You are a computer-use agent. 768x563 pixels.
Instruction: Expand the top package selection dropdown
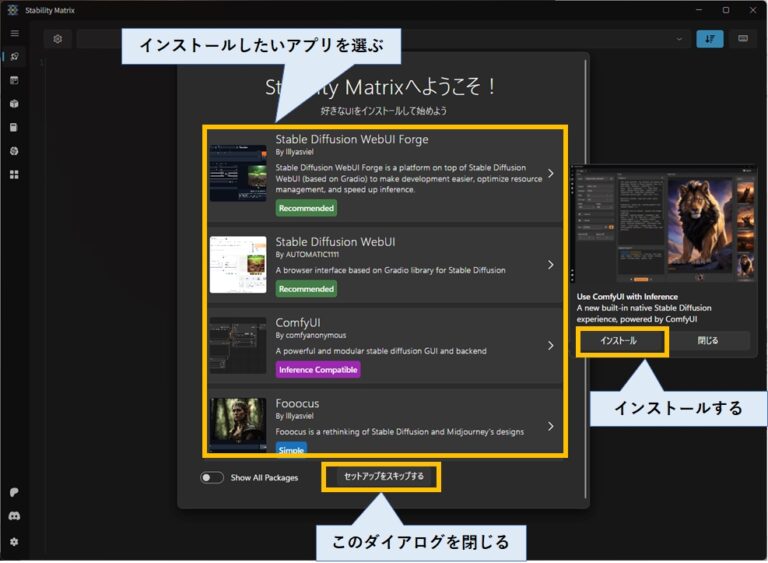click(680, 39)
